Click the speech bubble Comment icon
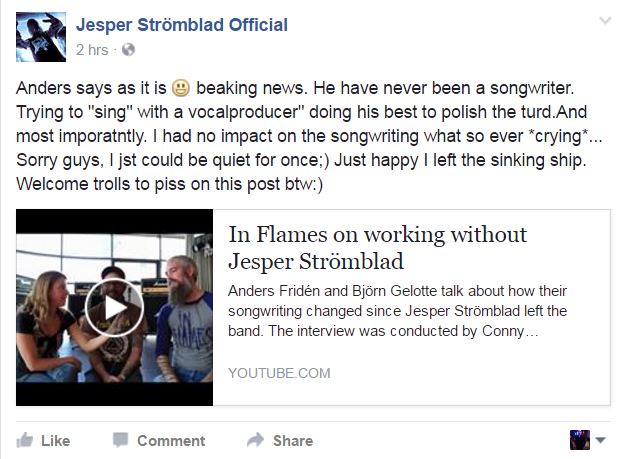This screenshot has height=459, width=625. pyautogui.click(x=121, y=439)
